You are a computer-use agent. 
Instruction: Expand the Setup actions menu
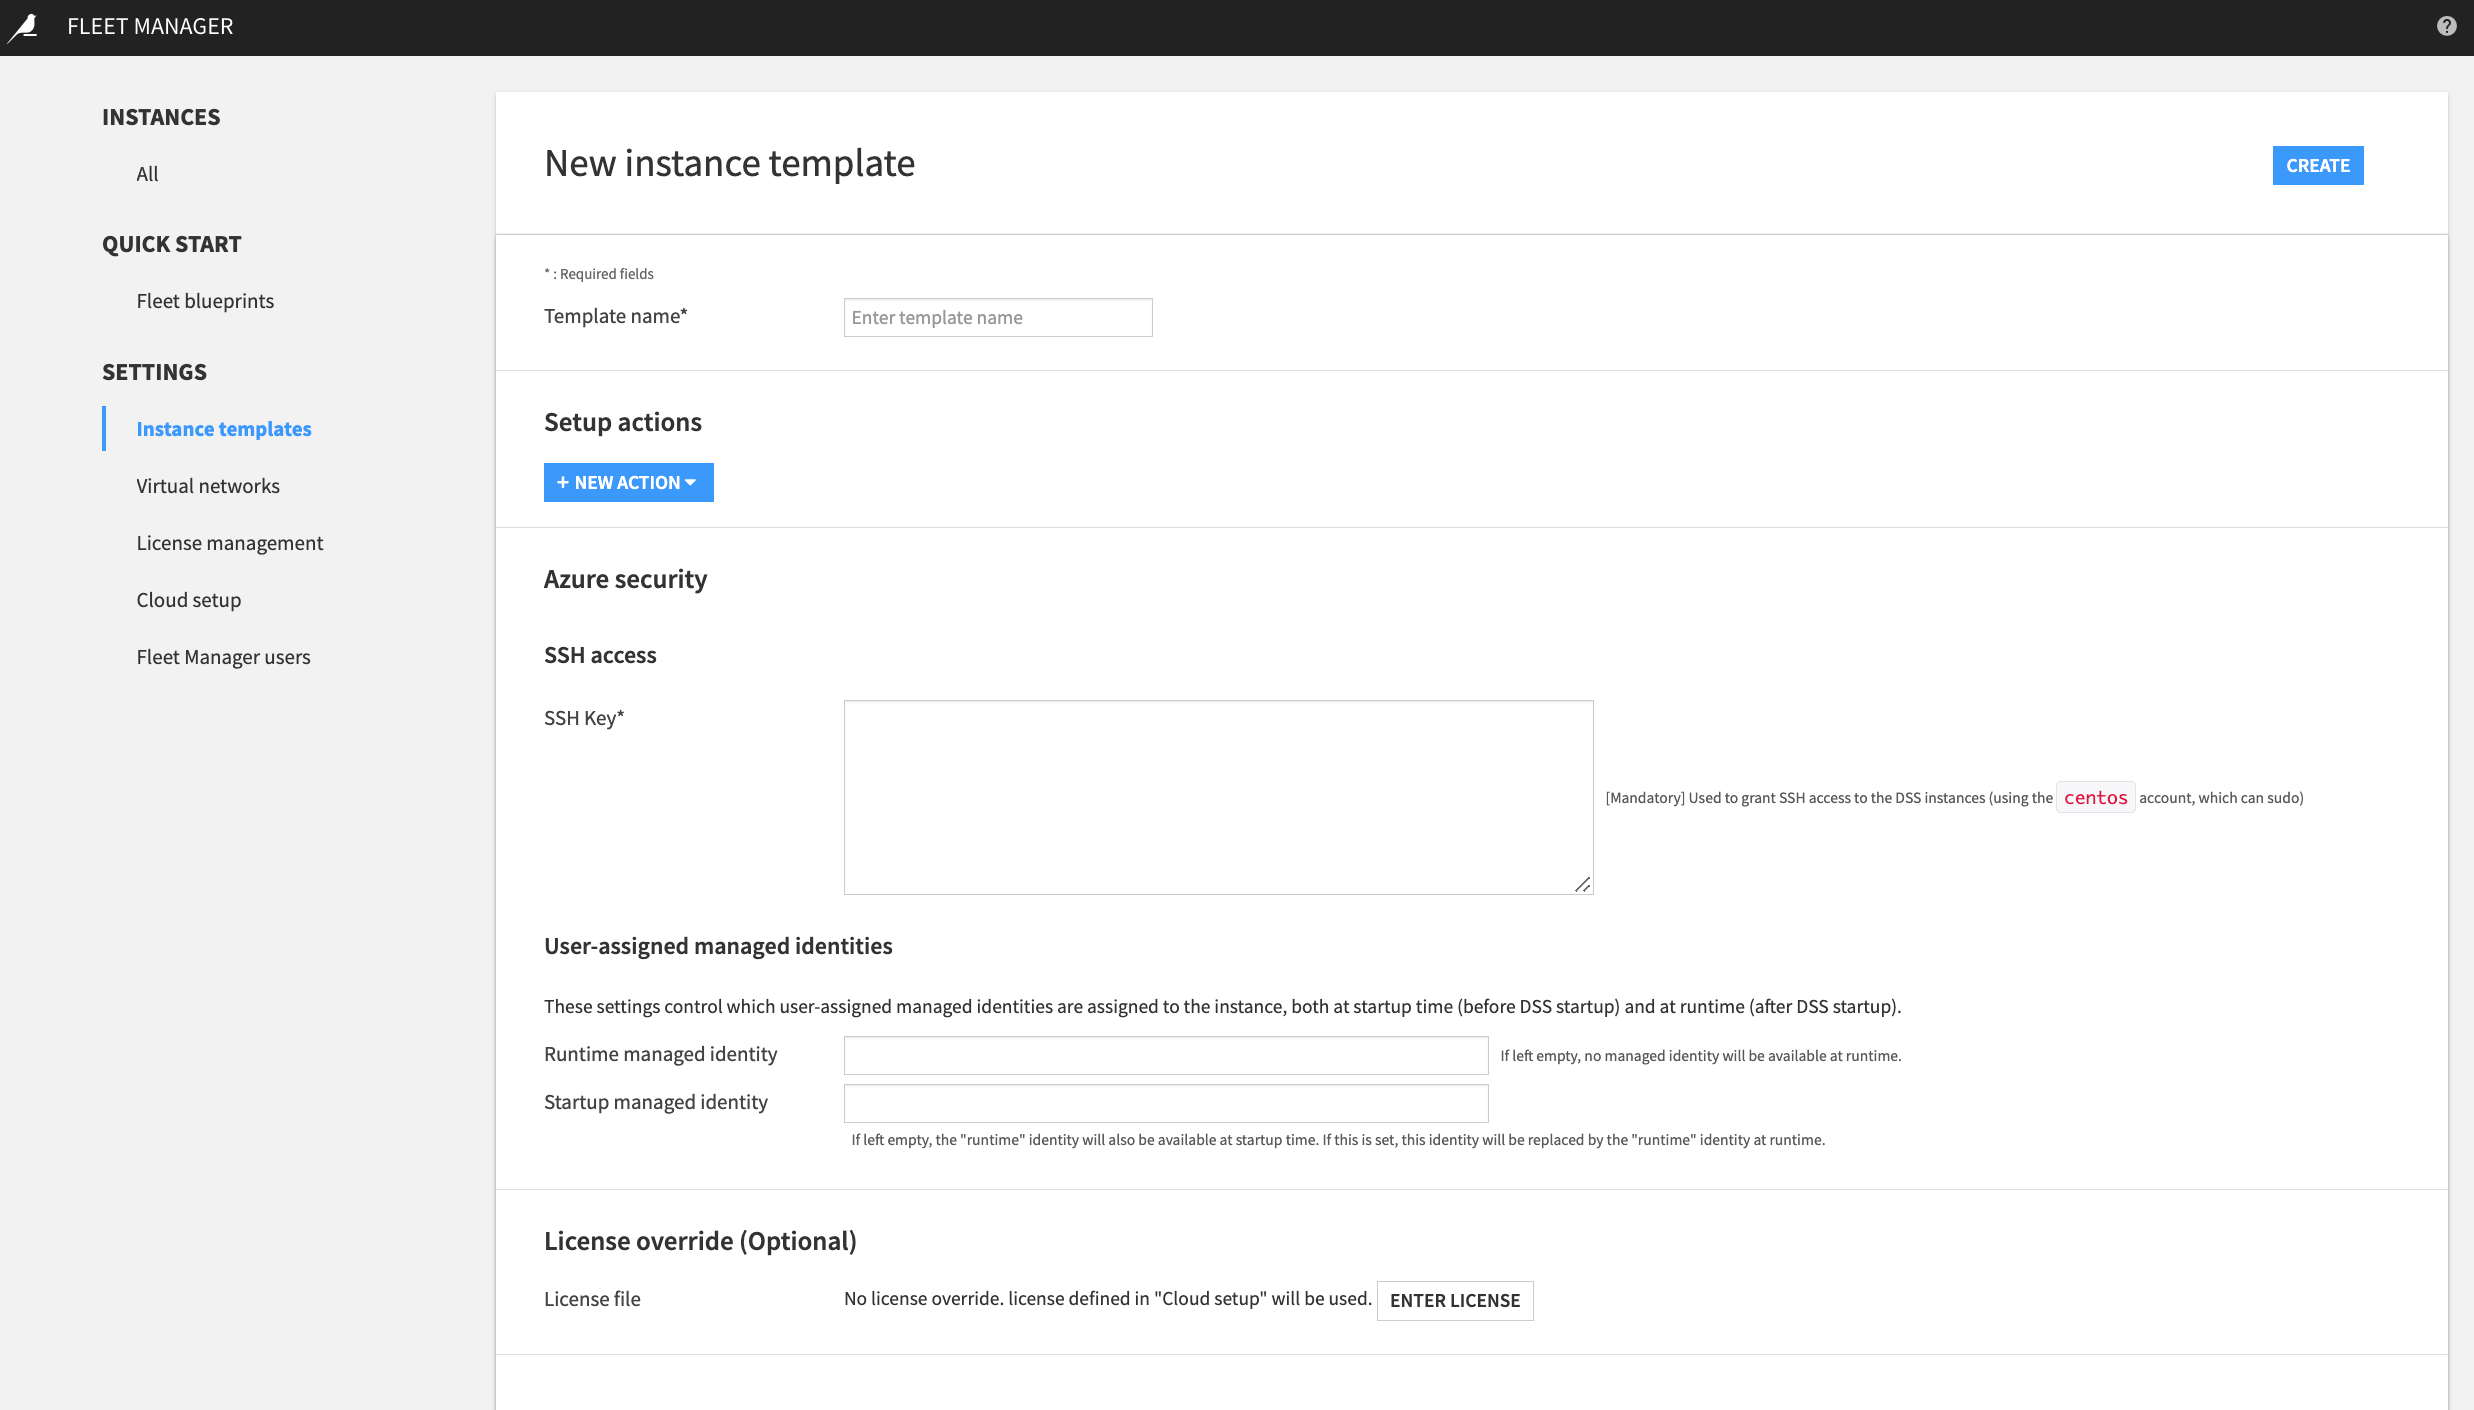coord(628,482)
